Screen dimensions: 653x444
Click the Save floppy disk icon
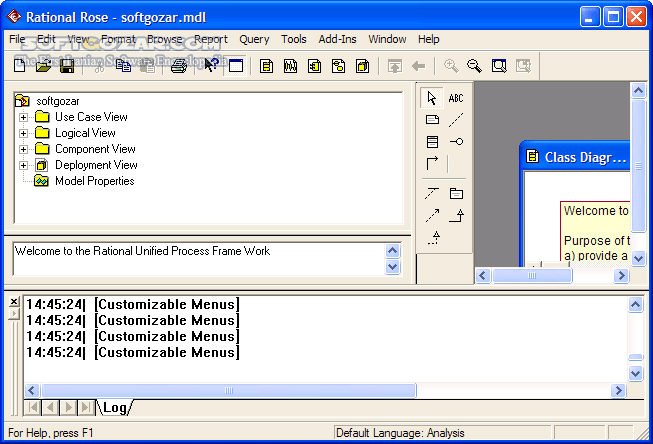(67, 66)
